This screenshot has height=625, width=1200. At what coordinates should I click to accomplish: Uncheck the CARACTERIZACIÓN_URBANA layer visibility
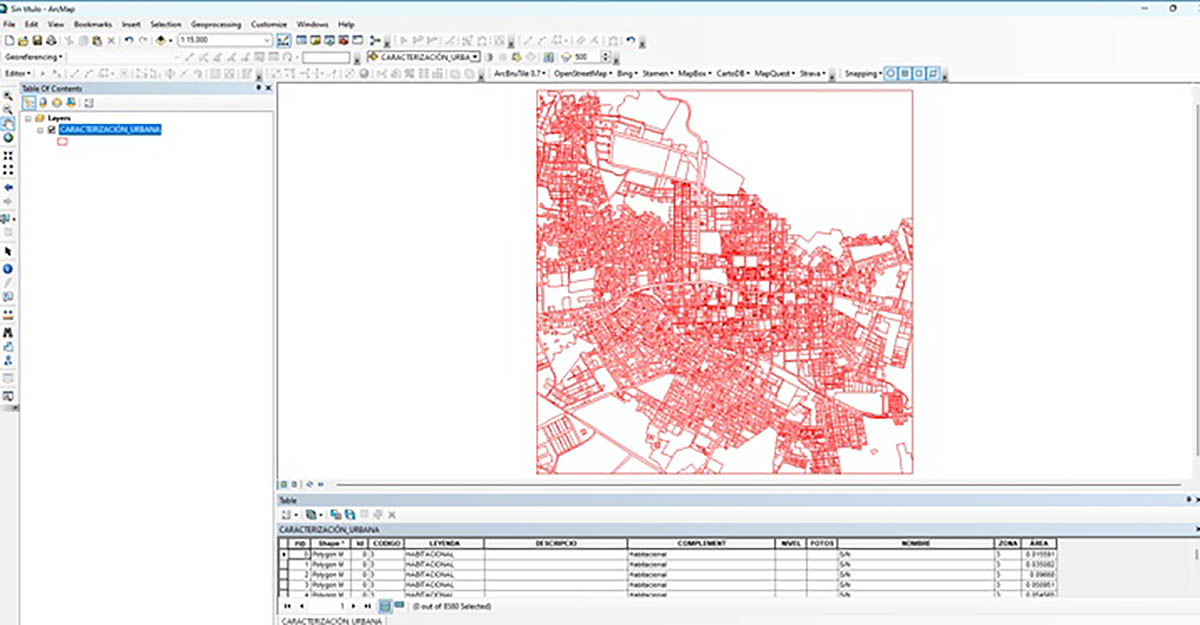click(x=51, y=130)
